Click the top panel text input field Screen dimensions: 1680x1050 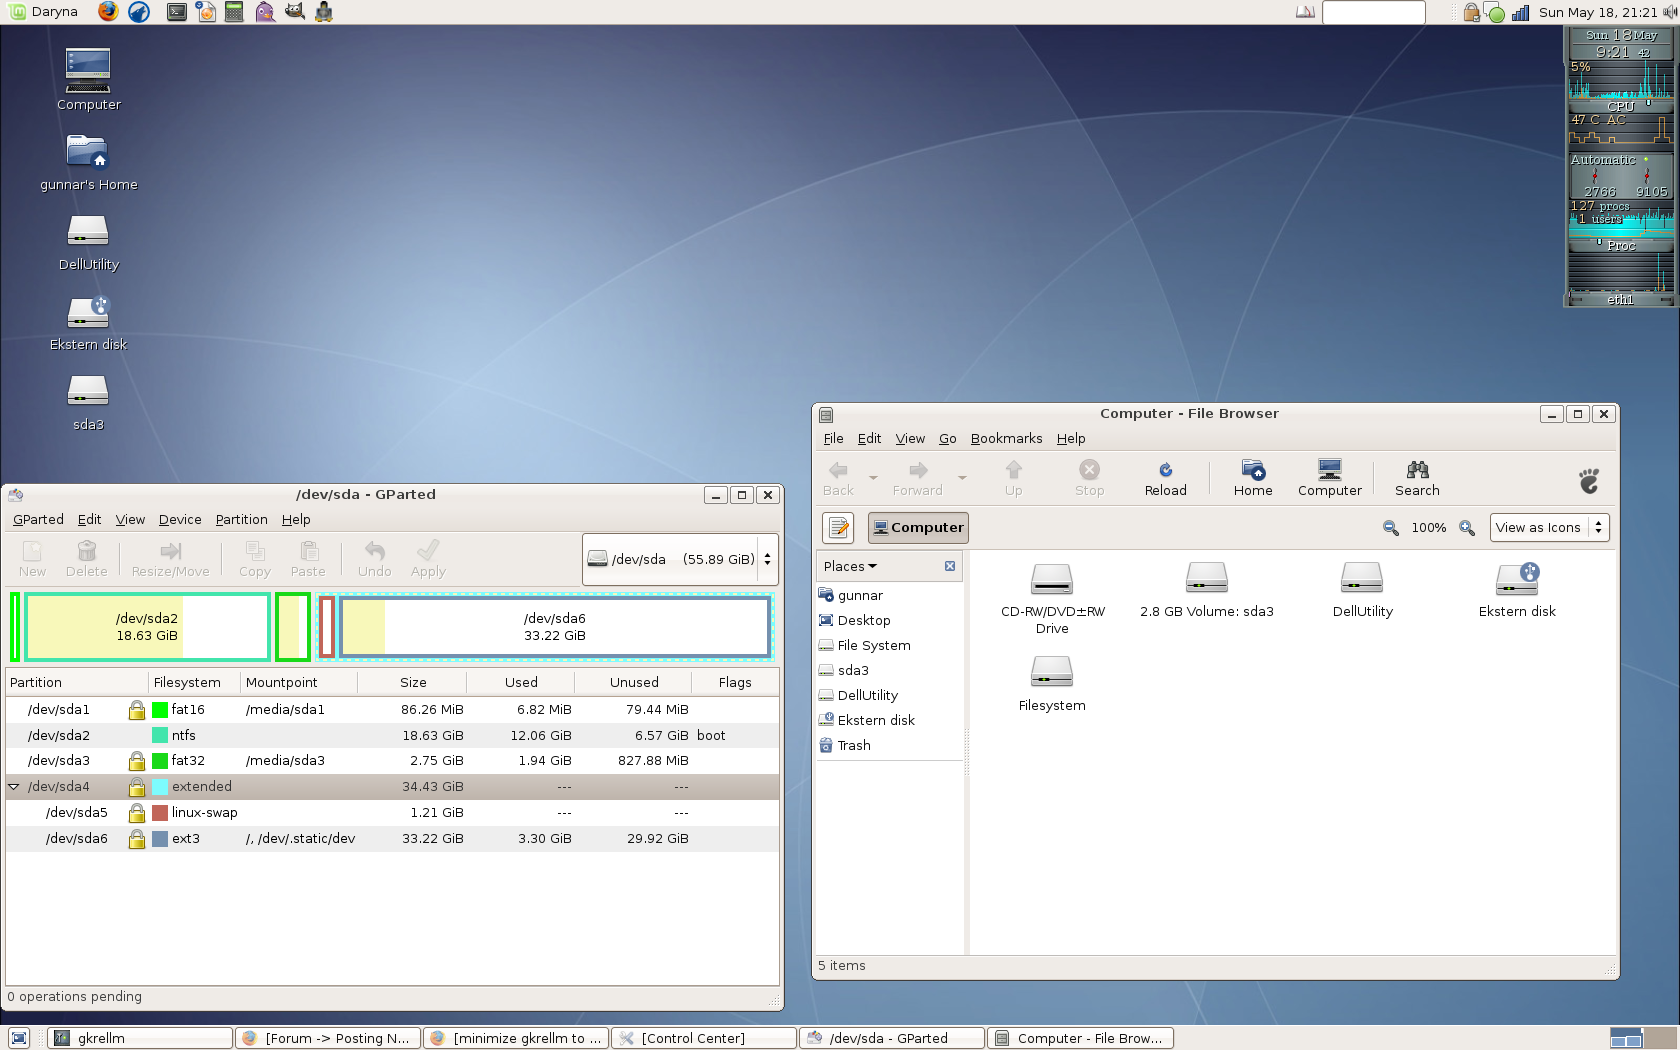(x=1373, y=12)
